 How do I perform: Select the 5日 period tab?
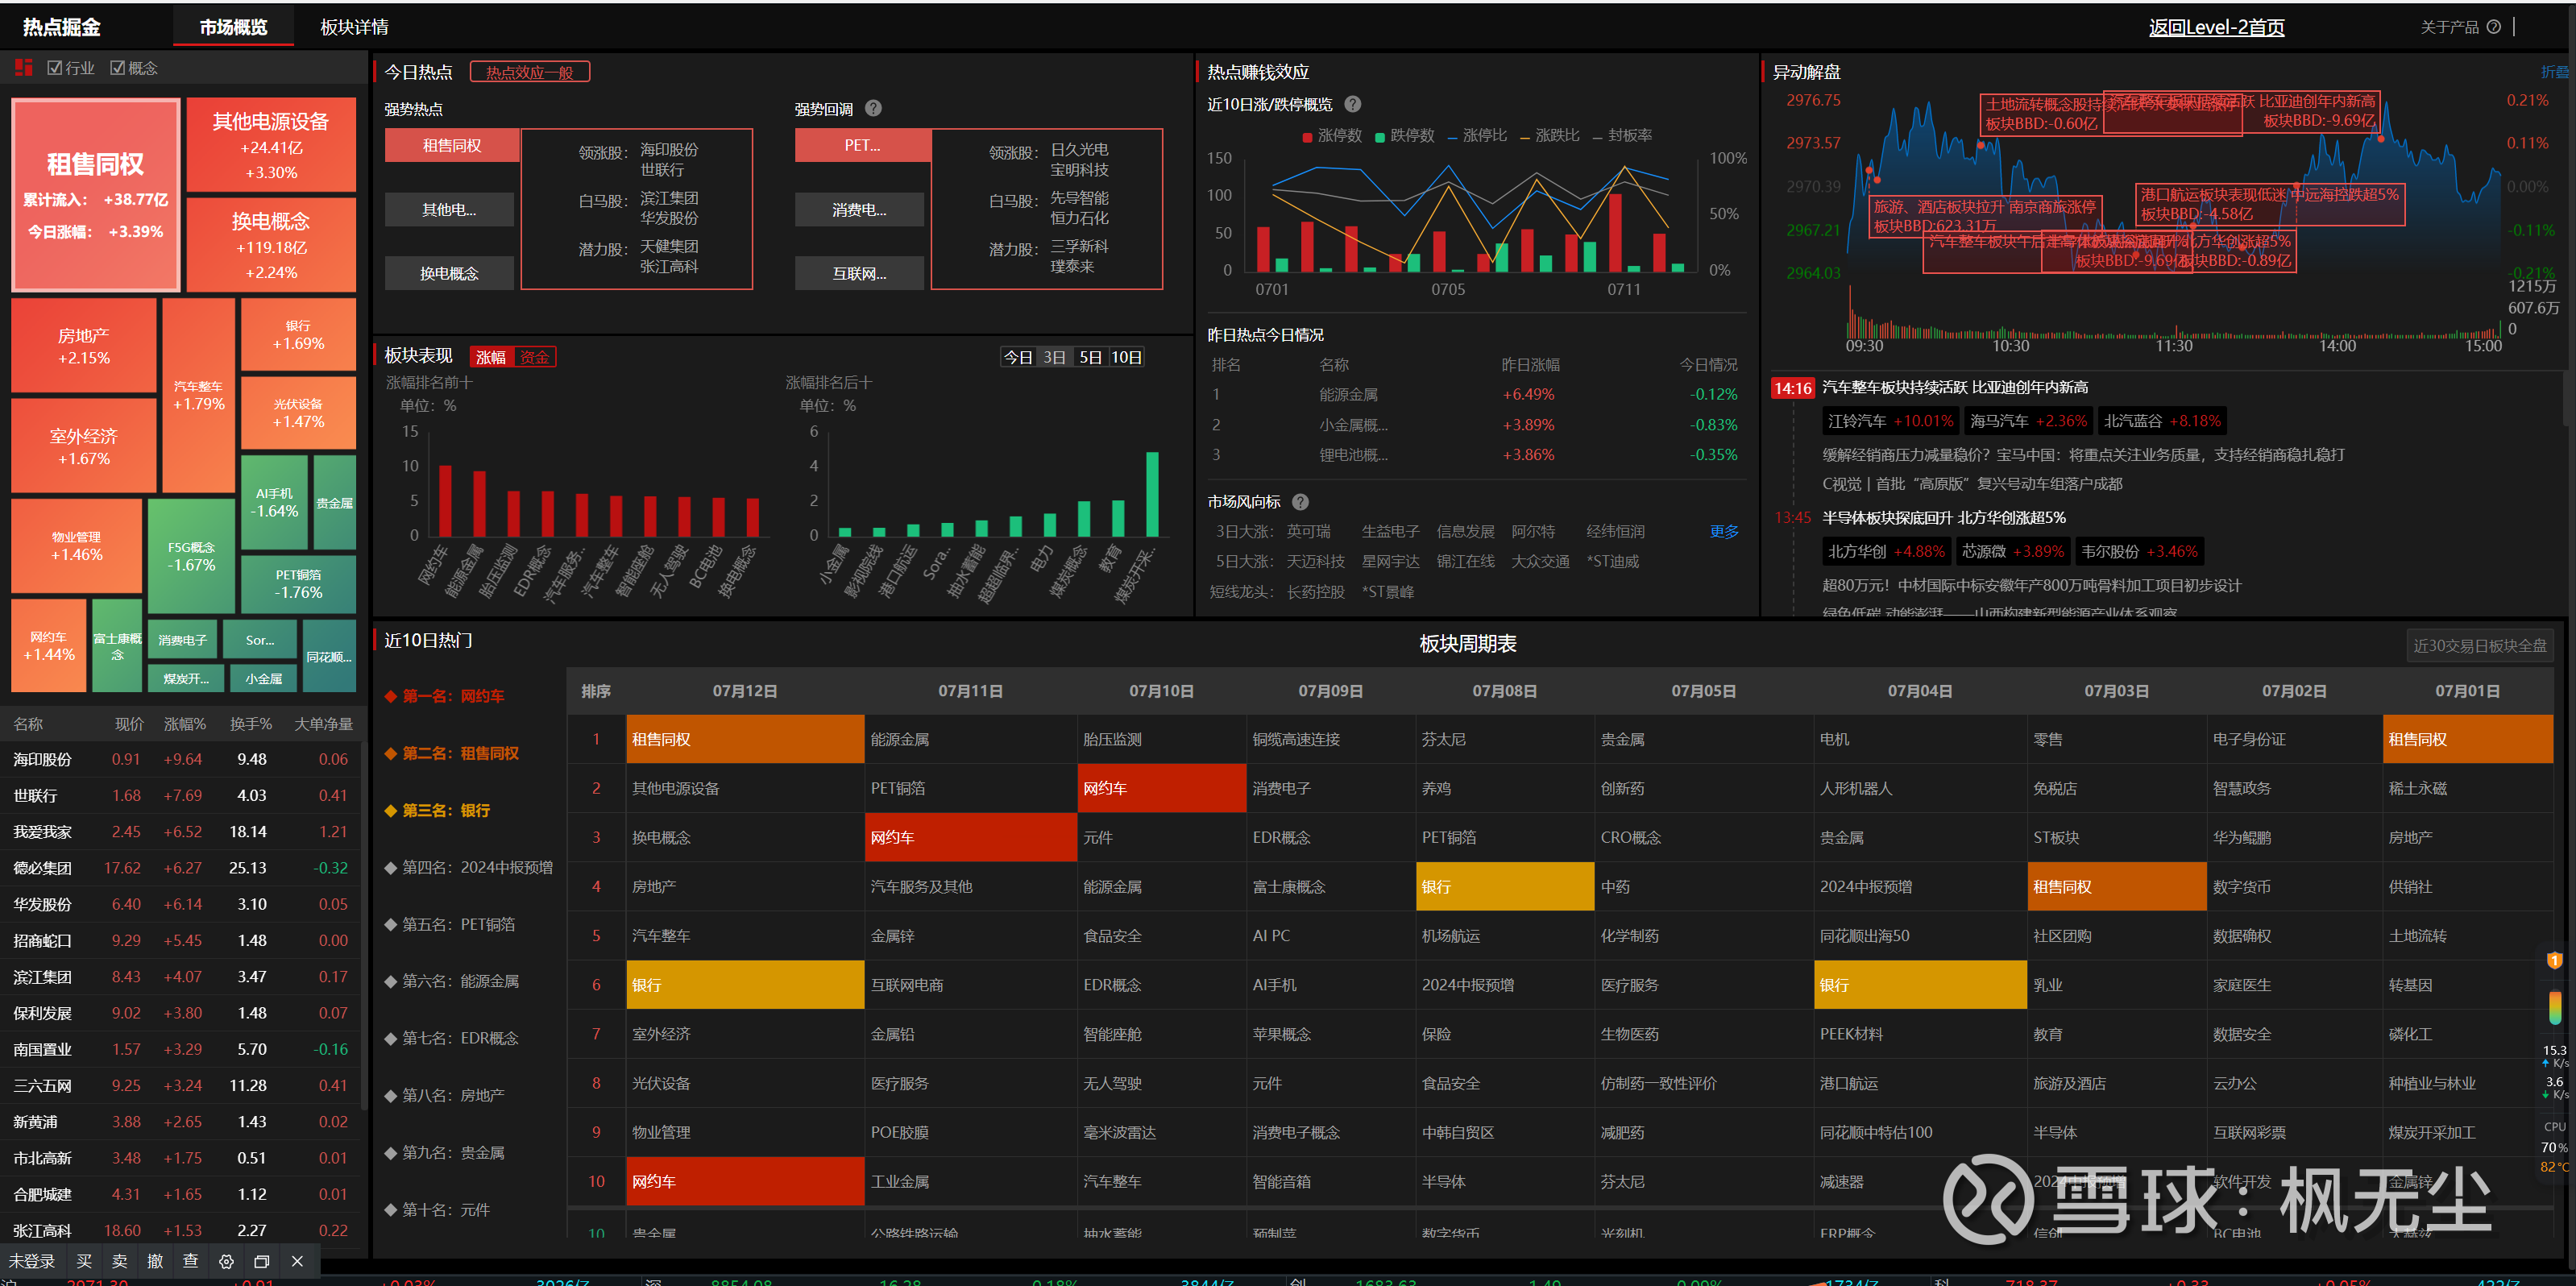tap(1090, 357)
